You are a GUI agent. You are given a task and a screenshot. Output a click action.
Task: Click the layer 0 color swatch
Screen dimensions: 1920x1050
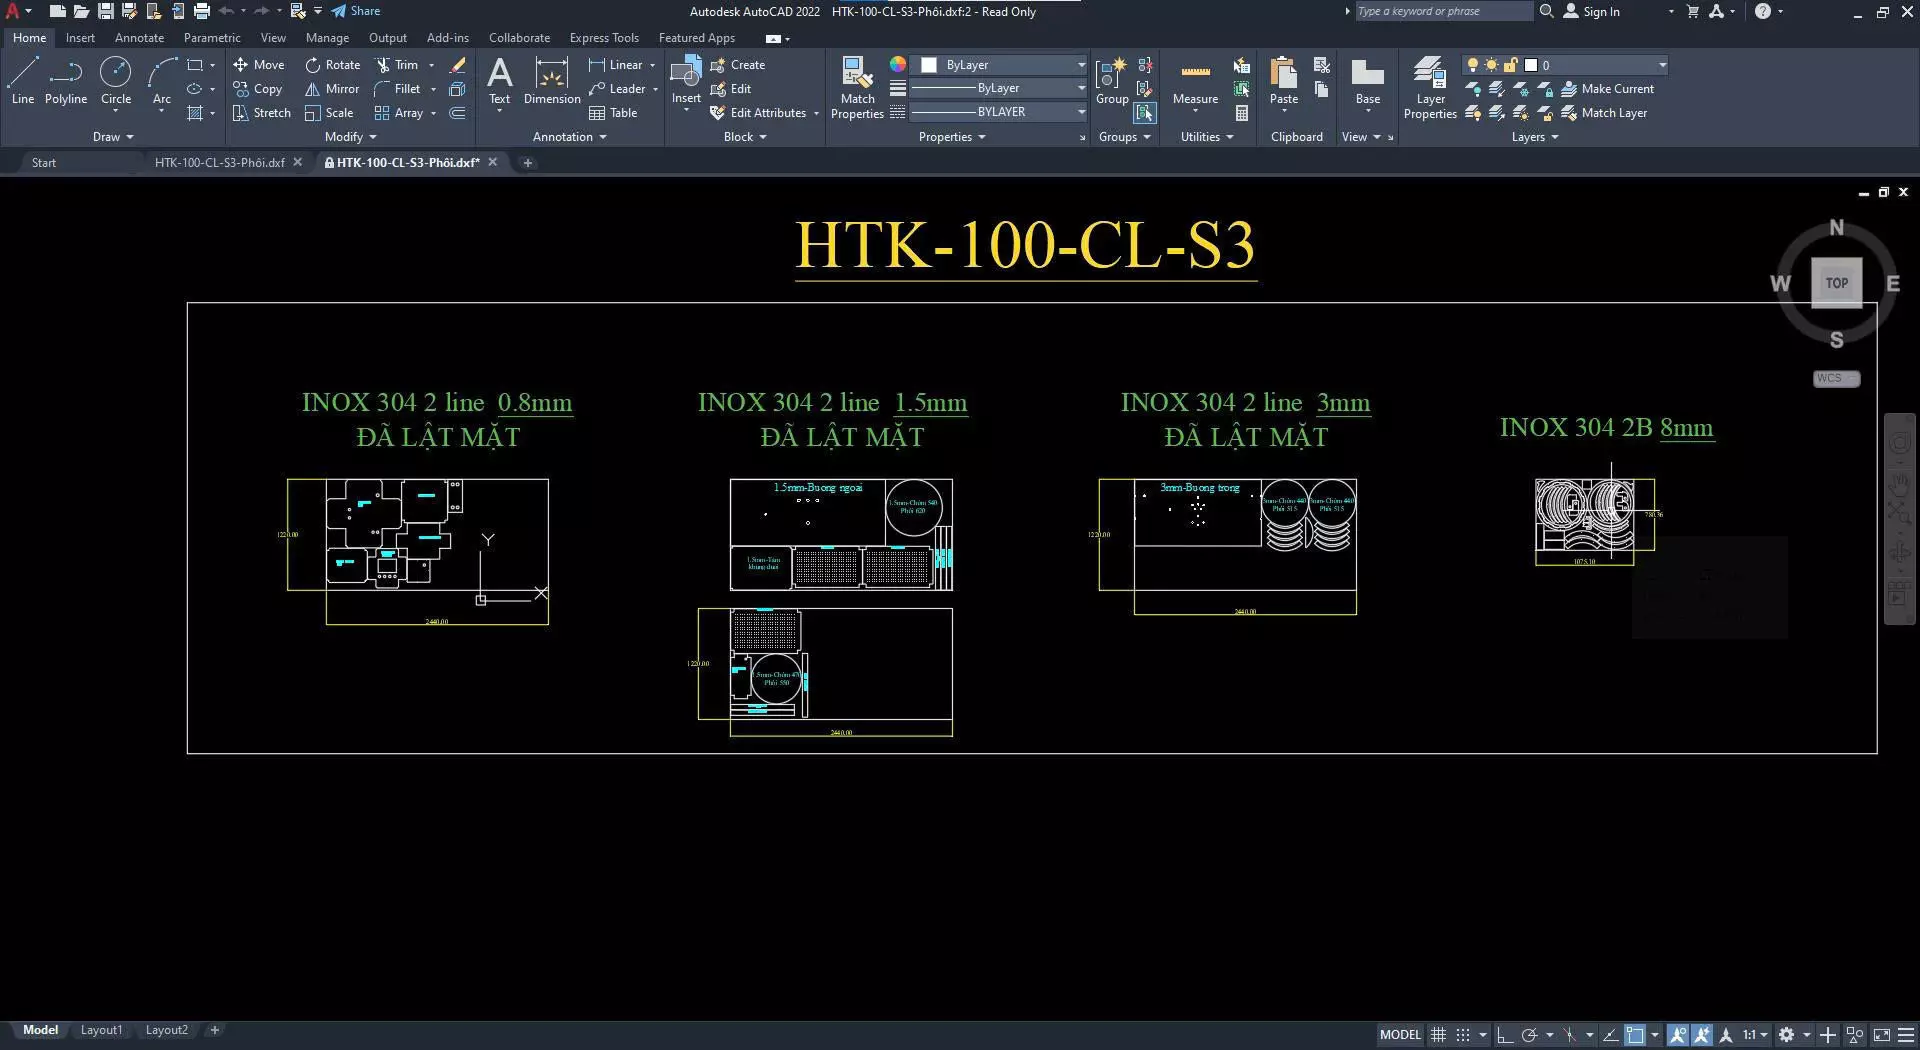(x=1531, y=65)
